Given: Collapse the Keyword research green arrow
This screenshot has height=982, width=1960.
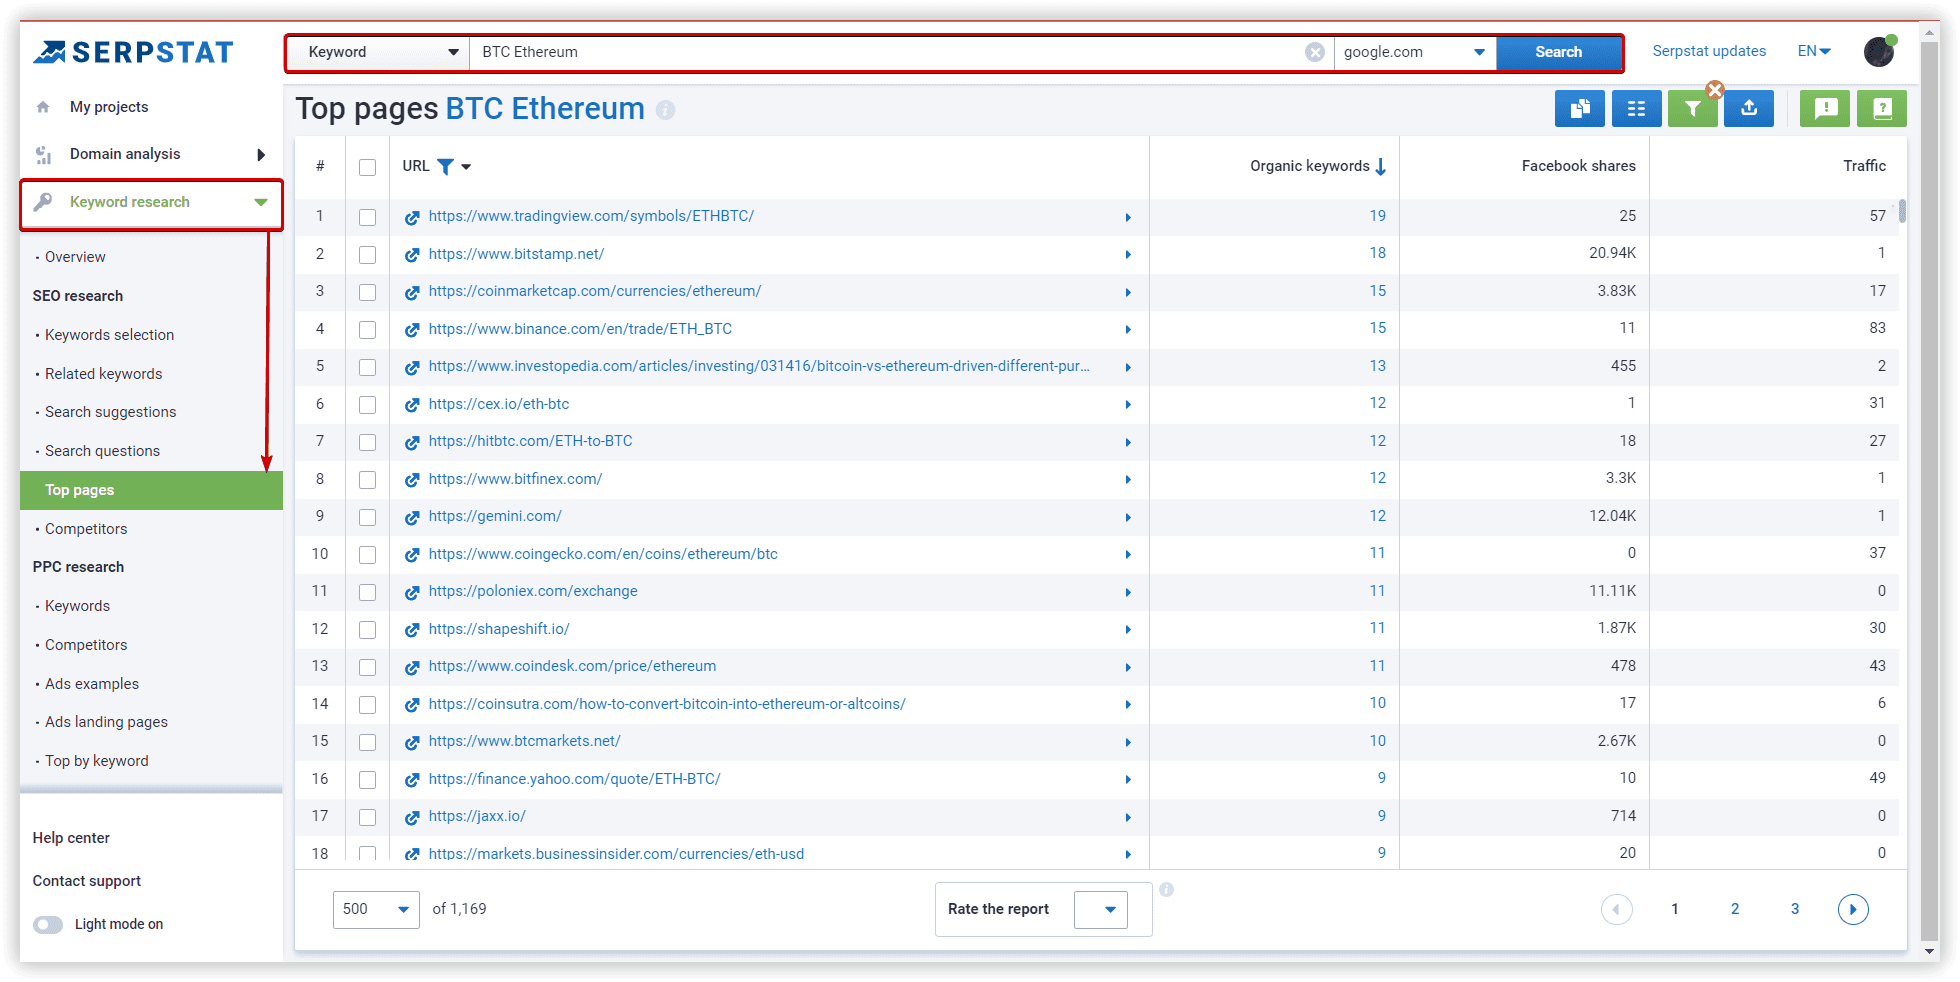Looking at the screenshot, I should [261, 202].
